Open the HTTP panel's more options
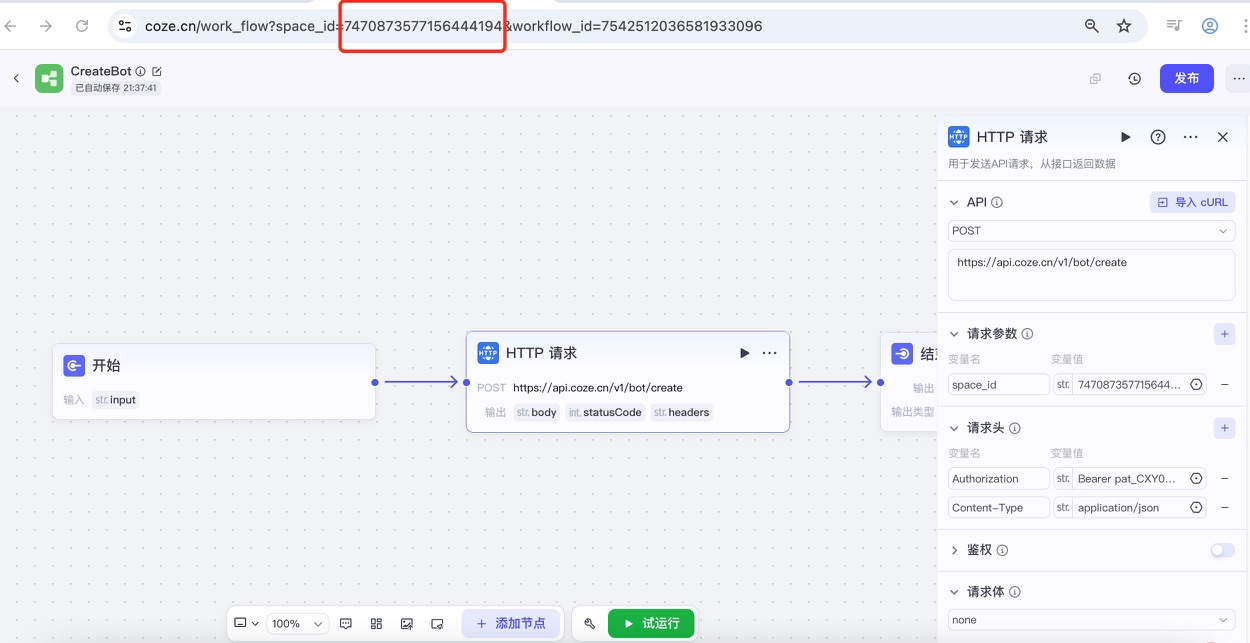The height and width of the screenshot is (643, 1250). (1190, 137)
